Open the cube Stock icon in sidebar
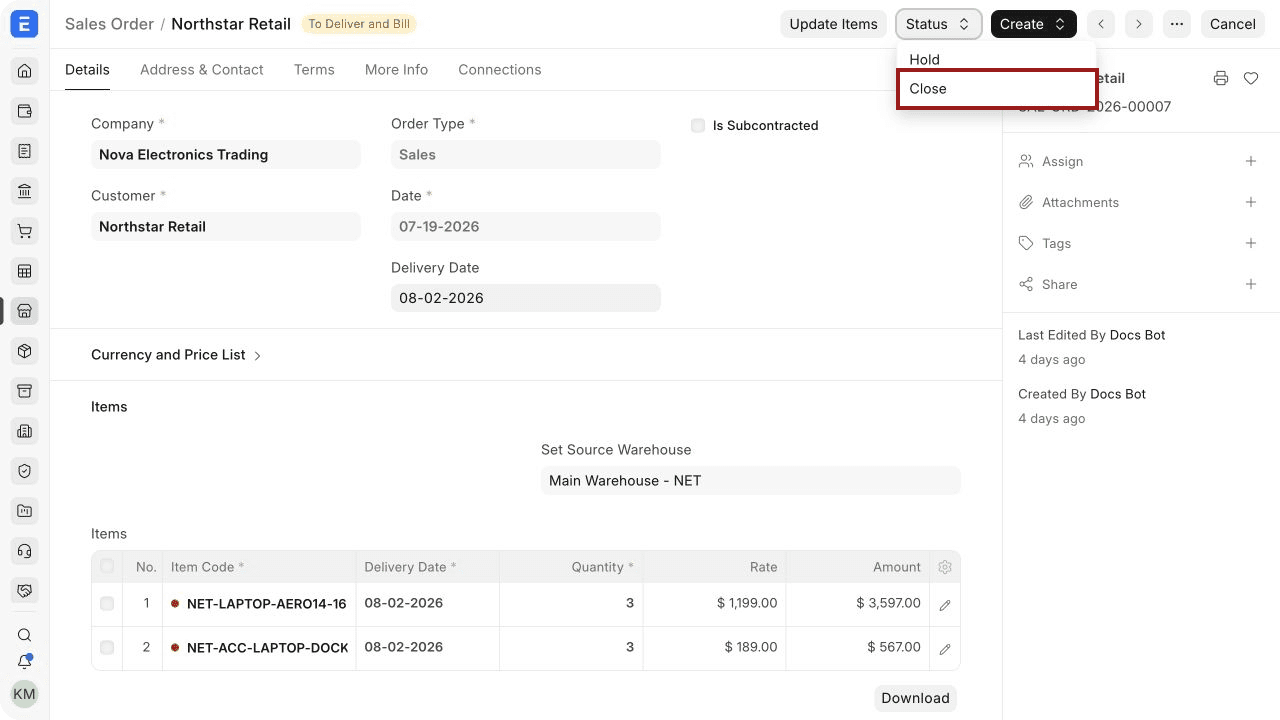The image size is (1280, 720). click(25, 351)
